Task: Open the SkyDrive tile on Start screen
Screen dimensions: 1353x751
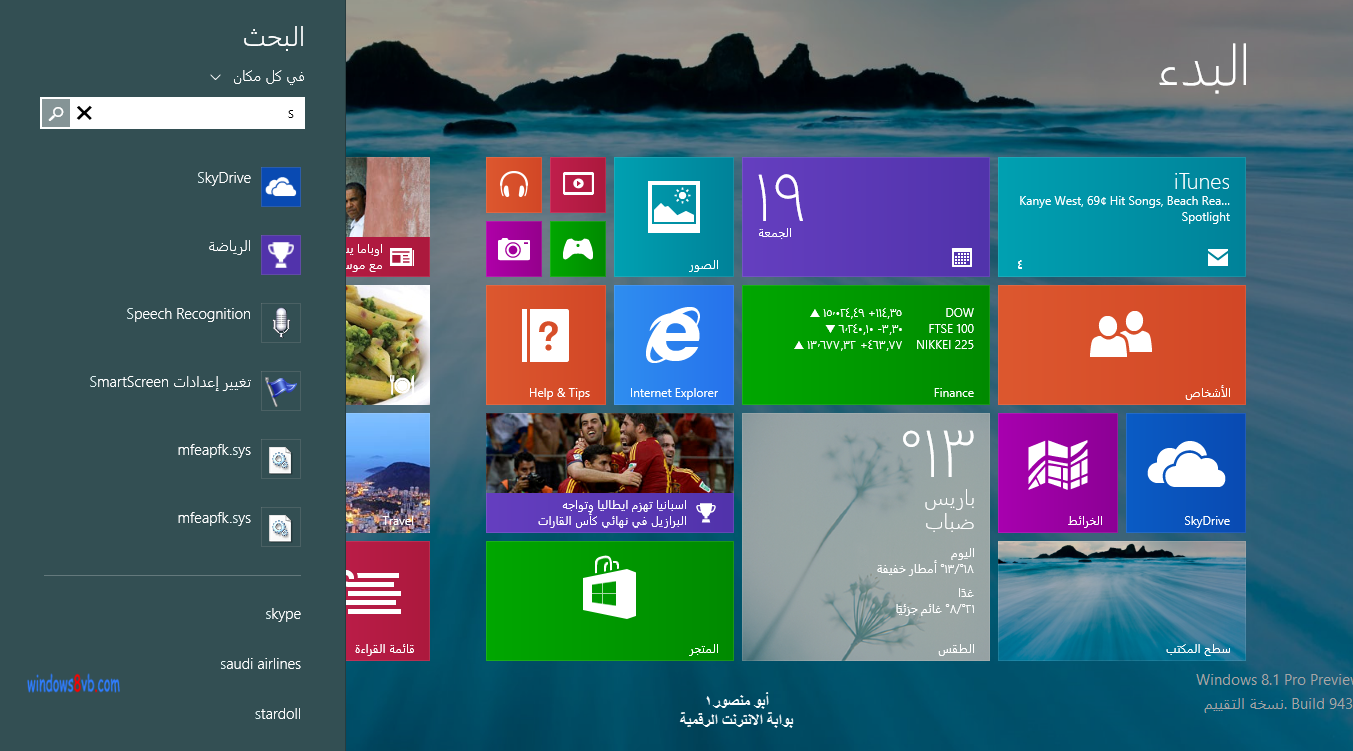Action: coord(1185,473)
